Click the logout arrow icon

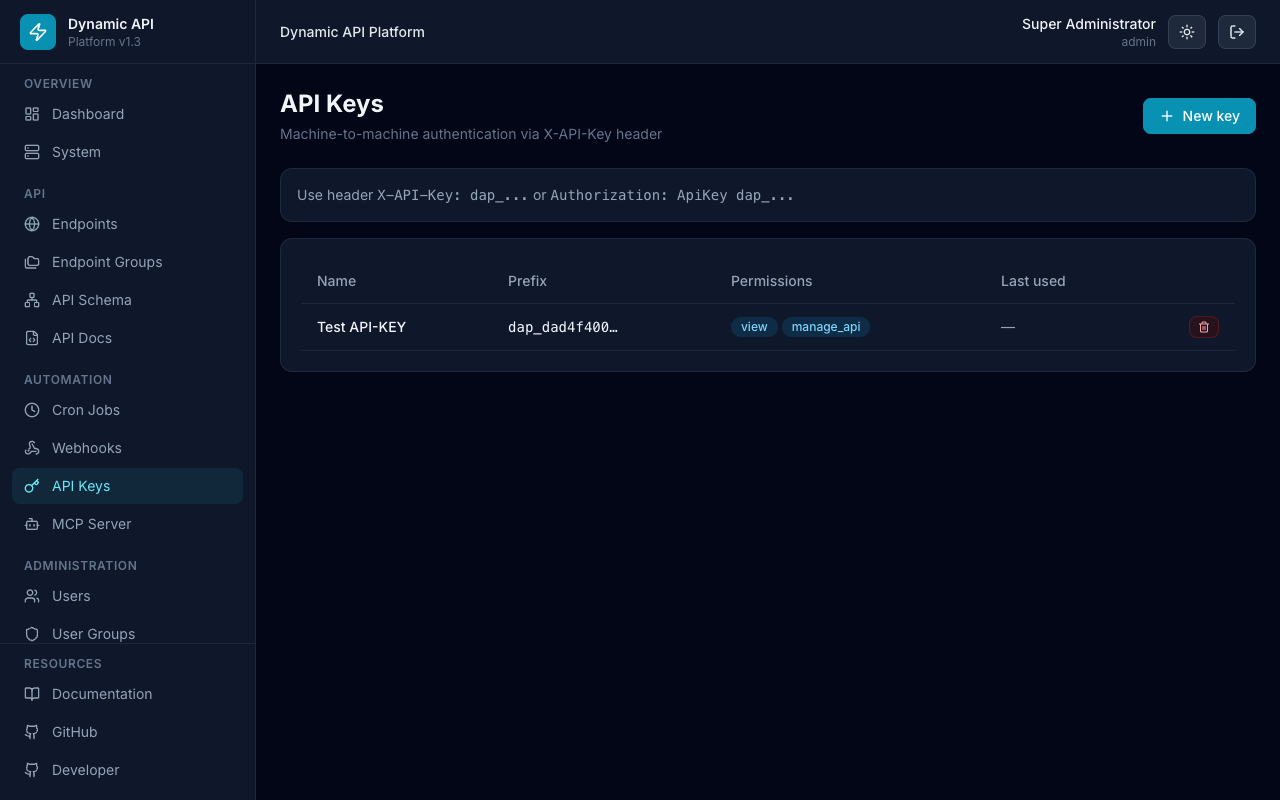[x=1237, y=32]
